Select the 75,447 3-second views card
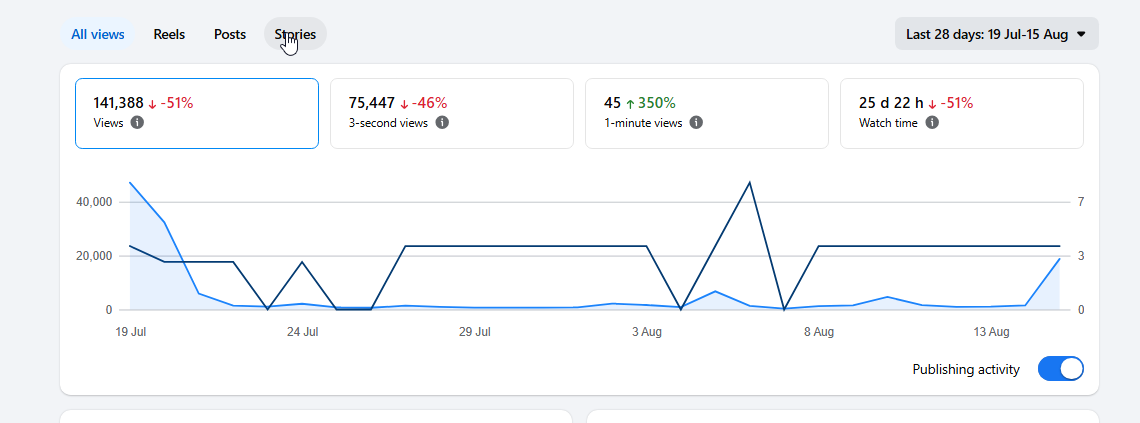This screenshot has width=1140, height=423. tap(451, 113)
